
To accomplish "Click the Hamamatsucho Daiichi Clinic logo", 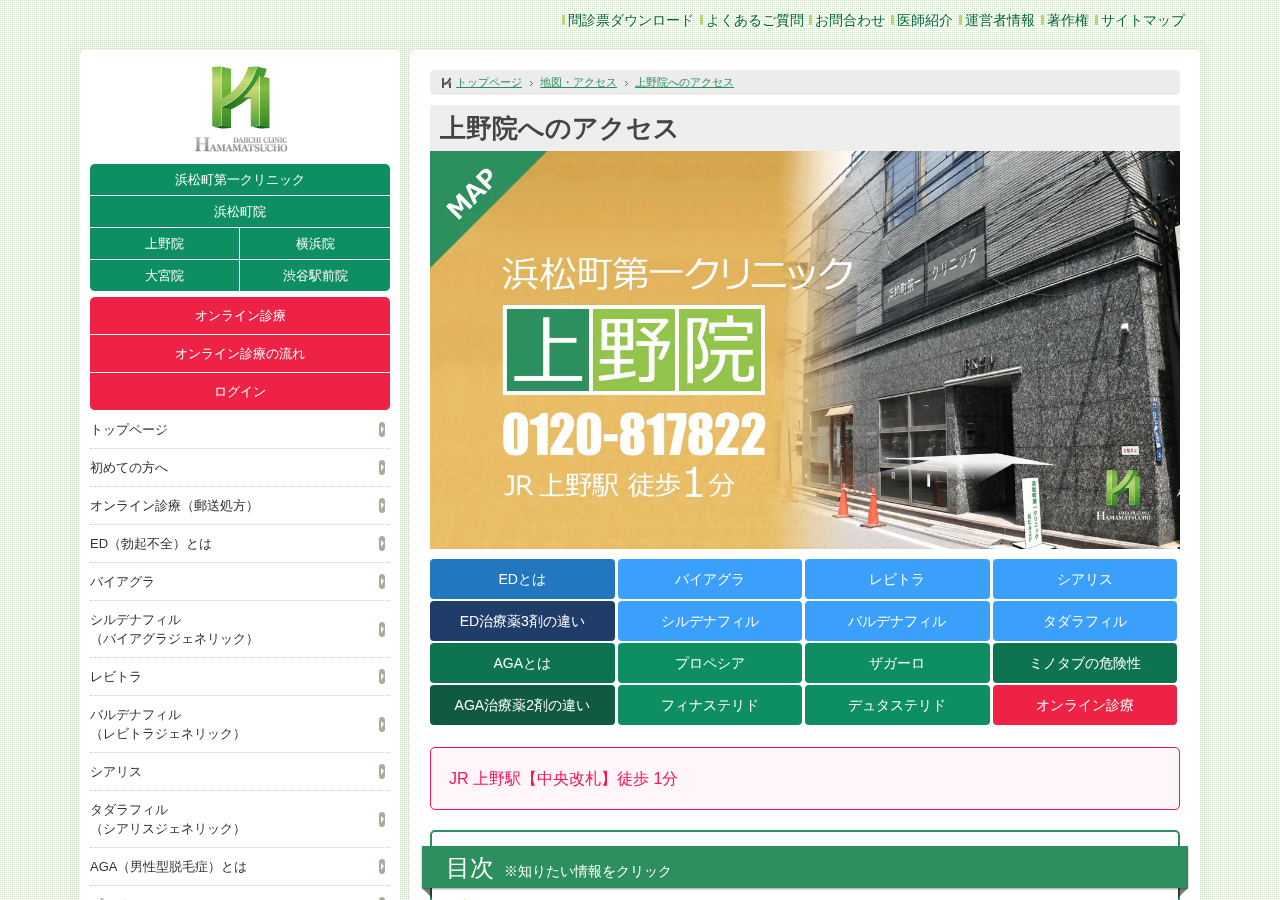I will click(240, 109).
